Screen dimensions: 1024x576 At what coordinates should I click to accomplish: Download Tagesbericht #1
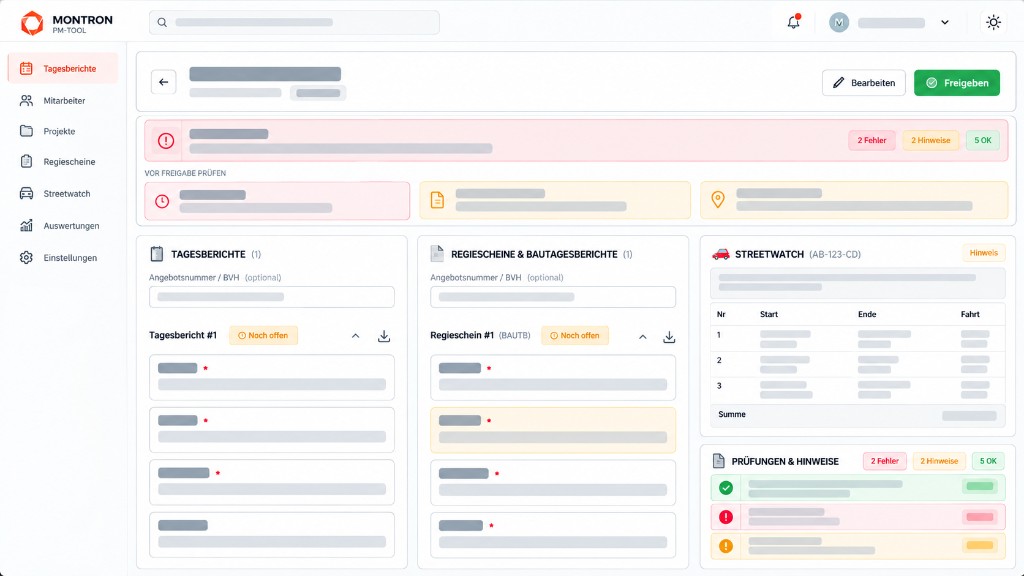pyautogui.click(x=384, y=336)
